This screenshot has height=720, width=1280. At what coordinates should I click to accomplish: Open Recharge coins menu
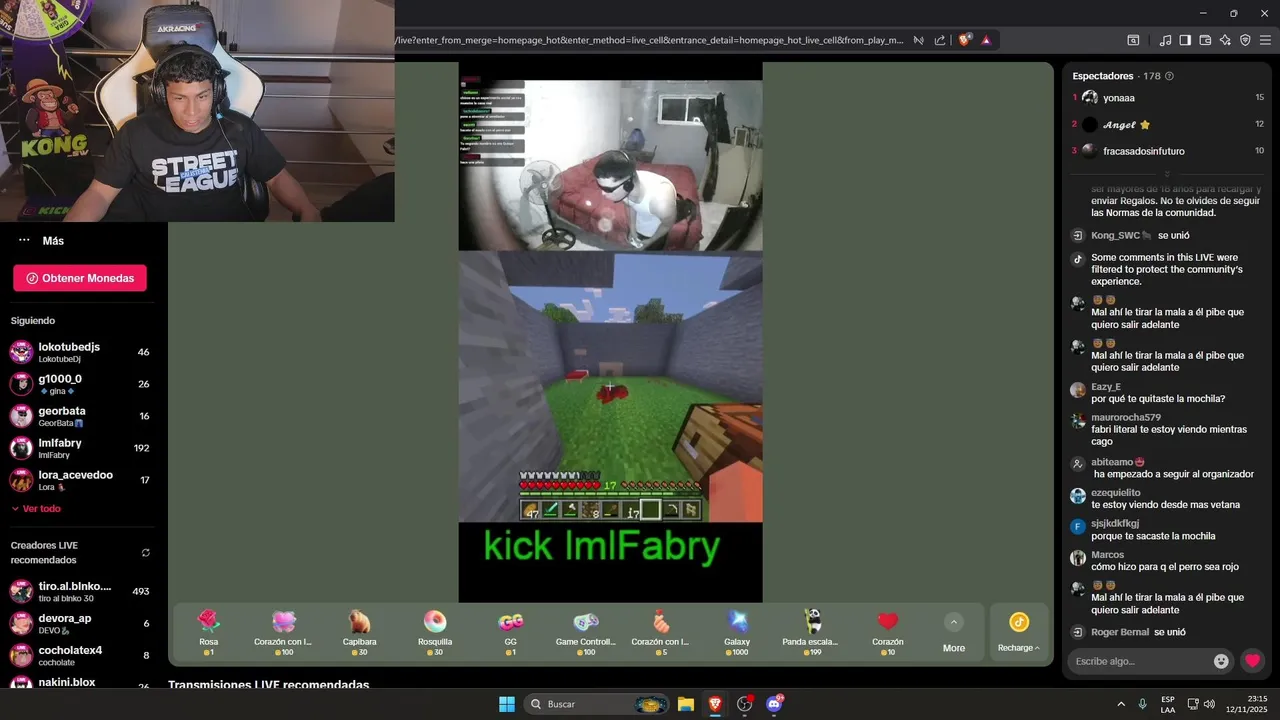pyautogui.click(x=1019, y=632)
